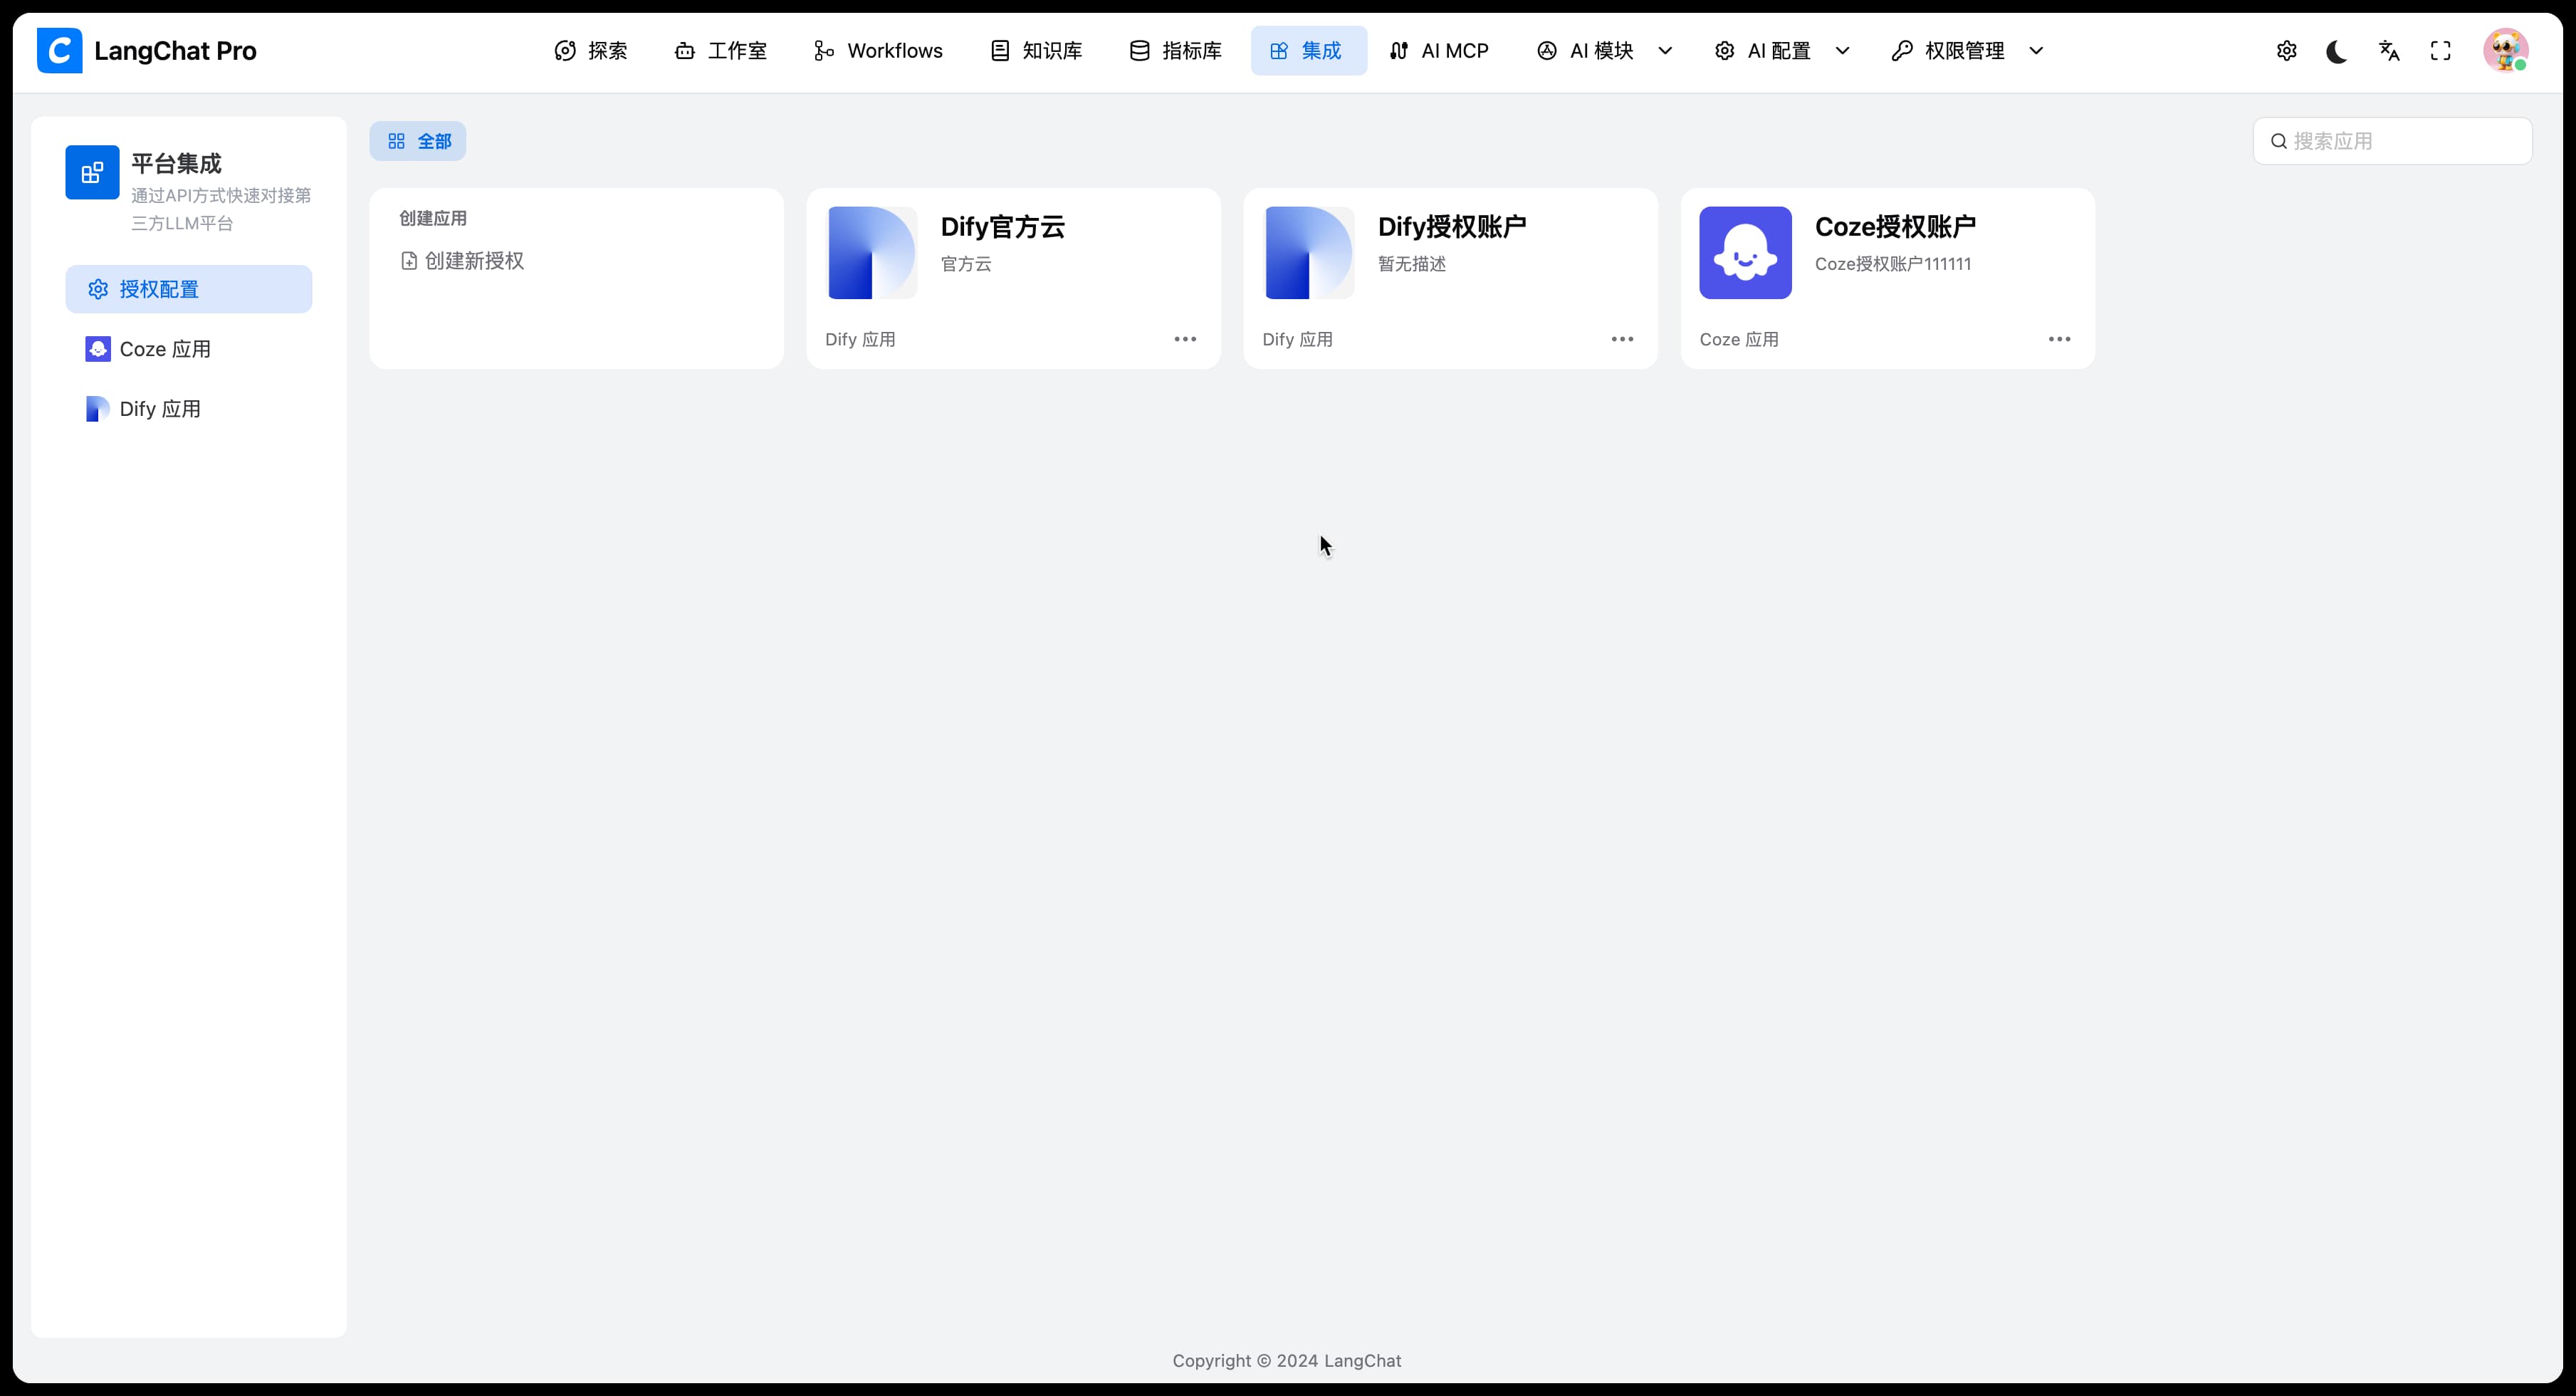2576x1396 pixels.
Task: Open the AI MCP tab
Action: [x=1439, y=51]
